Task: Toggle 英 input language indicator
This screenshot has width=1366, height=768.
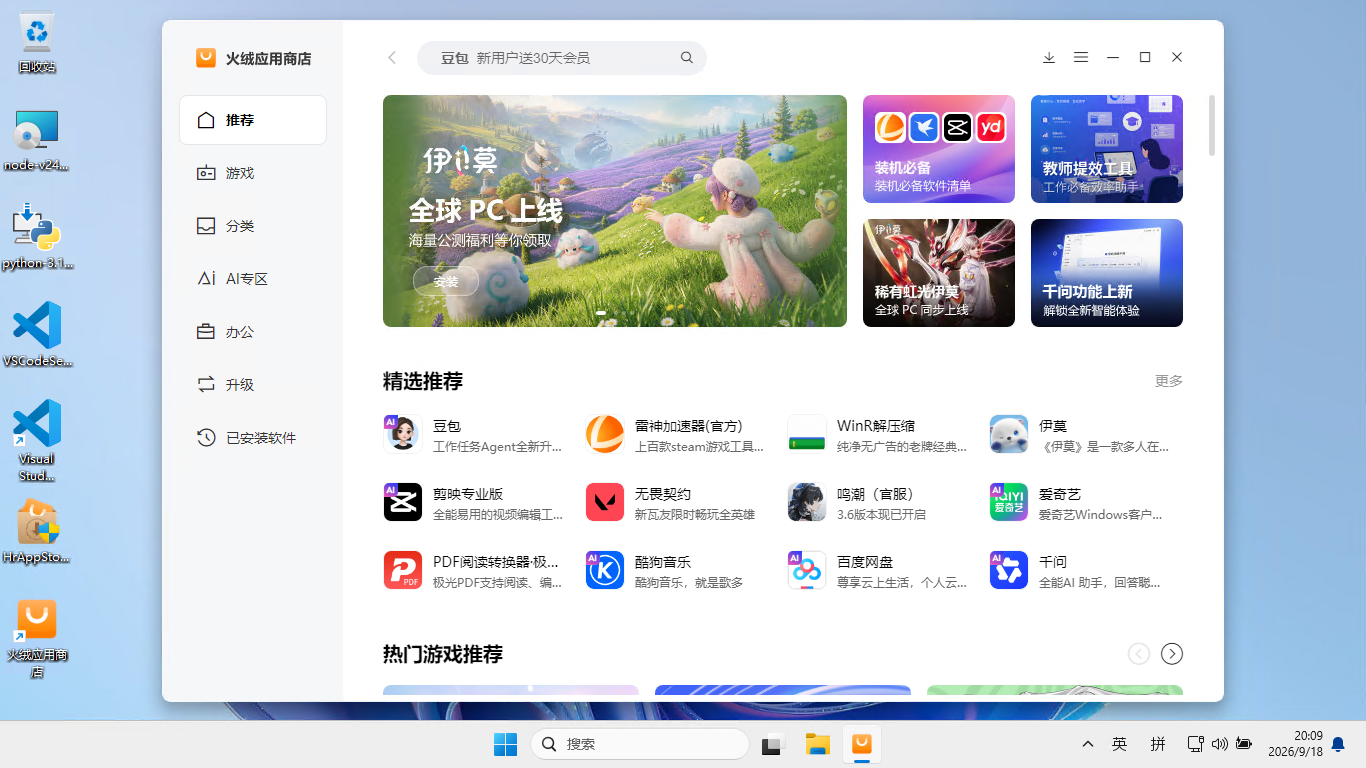Action: (1119, 744)
